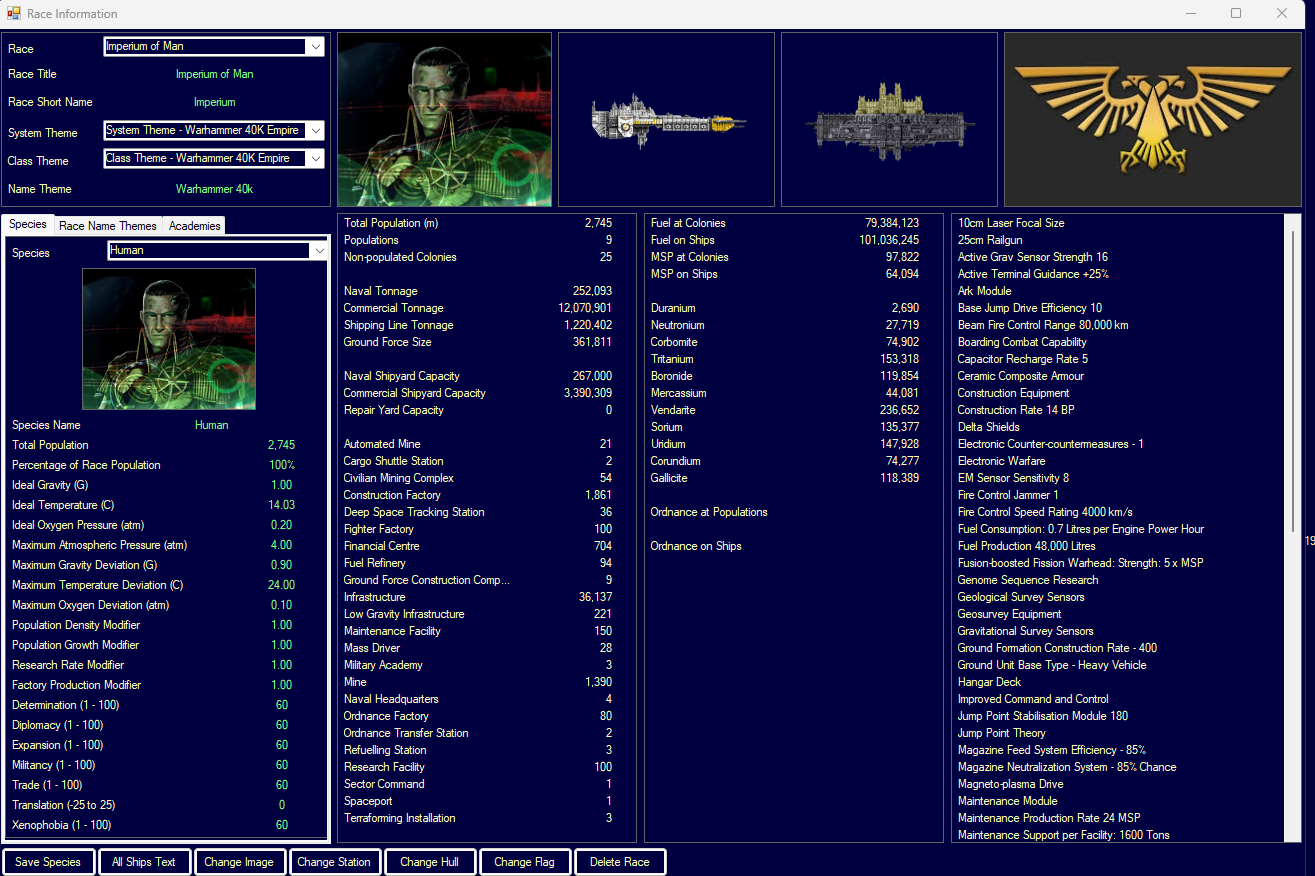Click the Race Short Name value Imperium
This screenshot has width=1315, height=876.
coord(215,102)
